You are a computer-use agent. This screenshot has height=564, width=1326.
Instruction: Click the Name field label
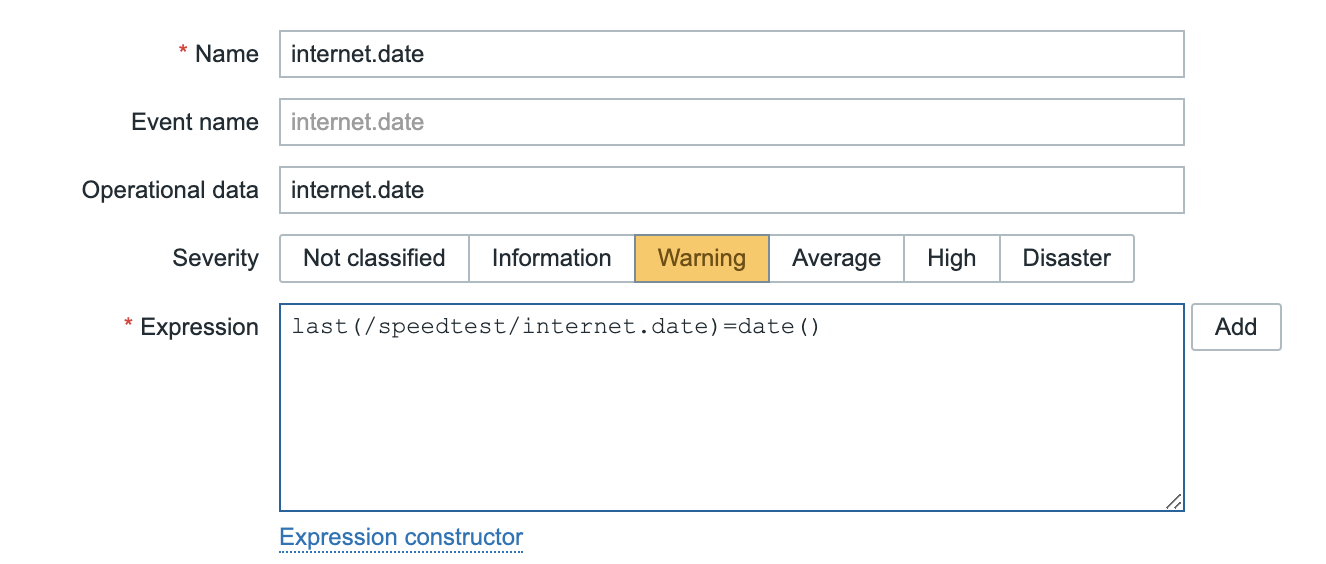(227, 54)
